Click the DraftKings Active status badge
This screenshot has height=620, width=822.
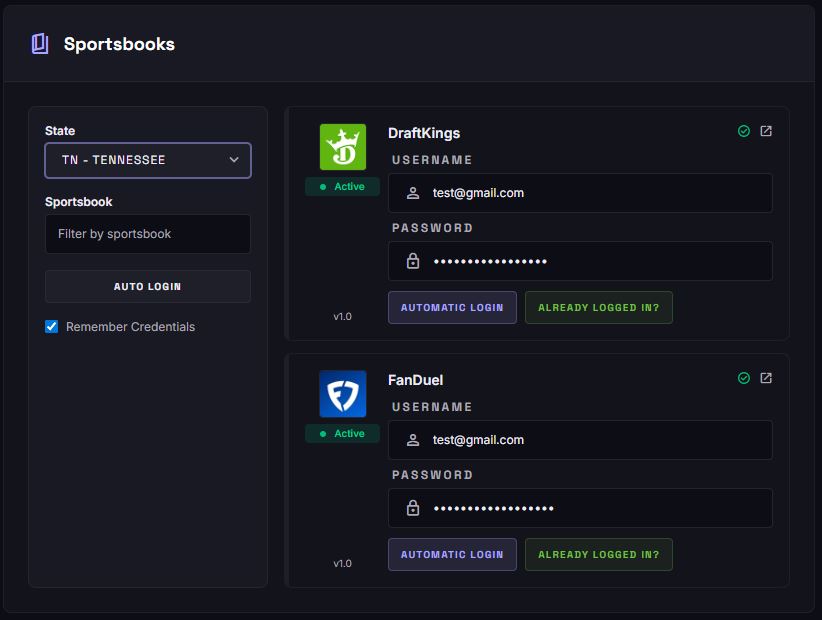coord(342,187)
